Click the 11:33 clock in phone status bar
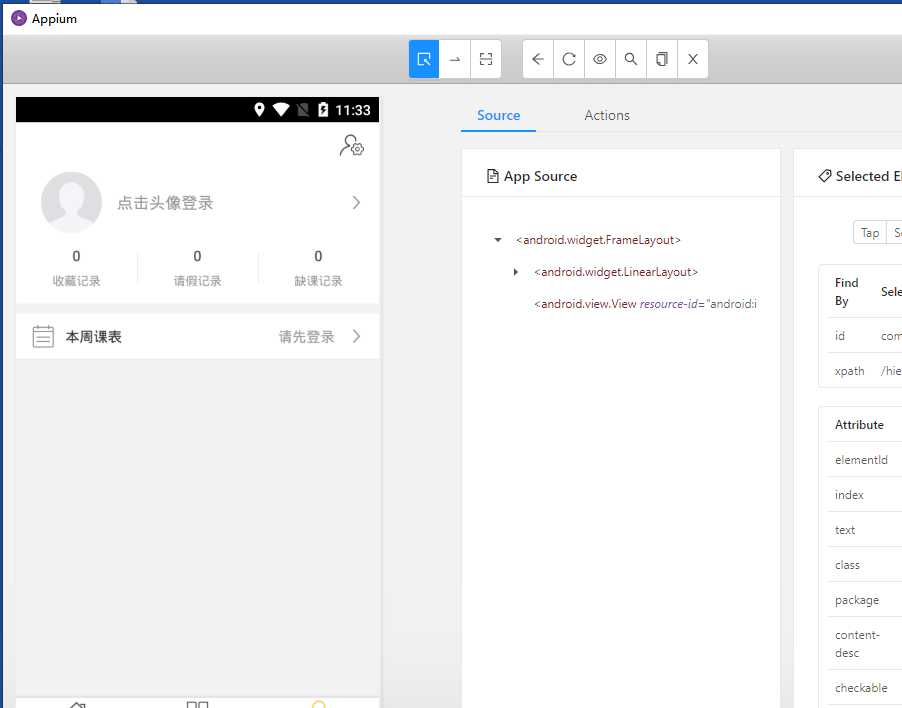This screenshot has width=902, height=708. pos(353,110)
